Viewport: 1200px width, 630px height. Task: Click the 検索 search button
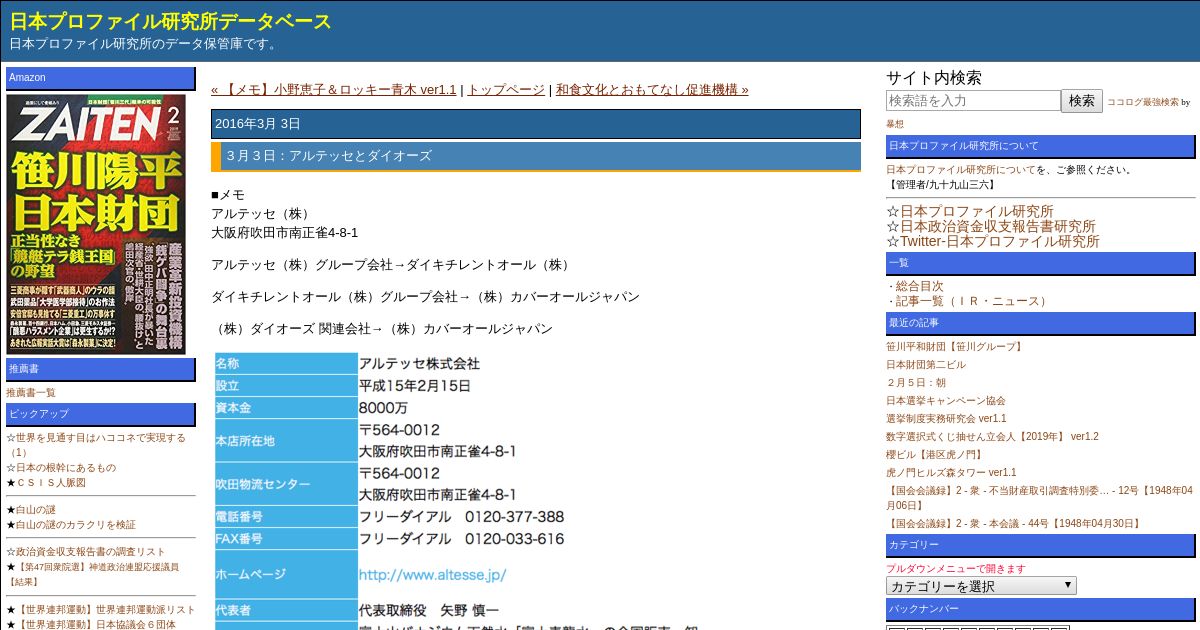click(x=1082, y=101)
